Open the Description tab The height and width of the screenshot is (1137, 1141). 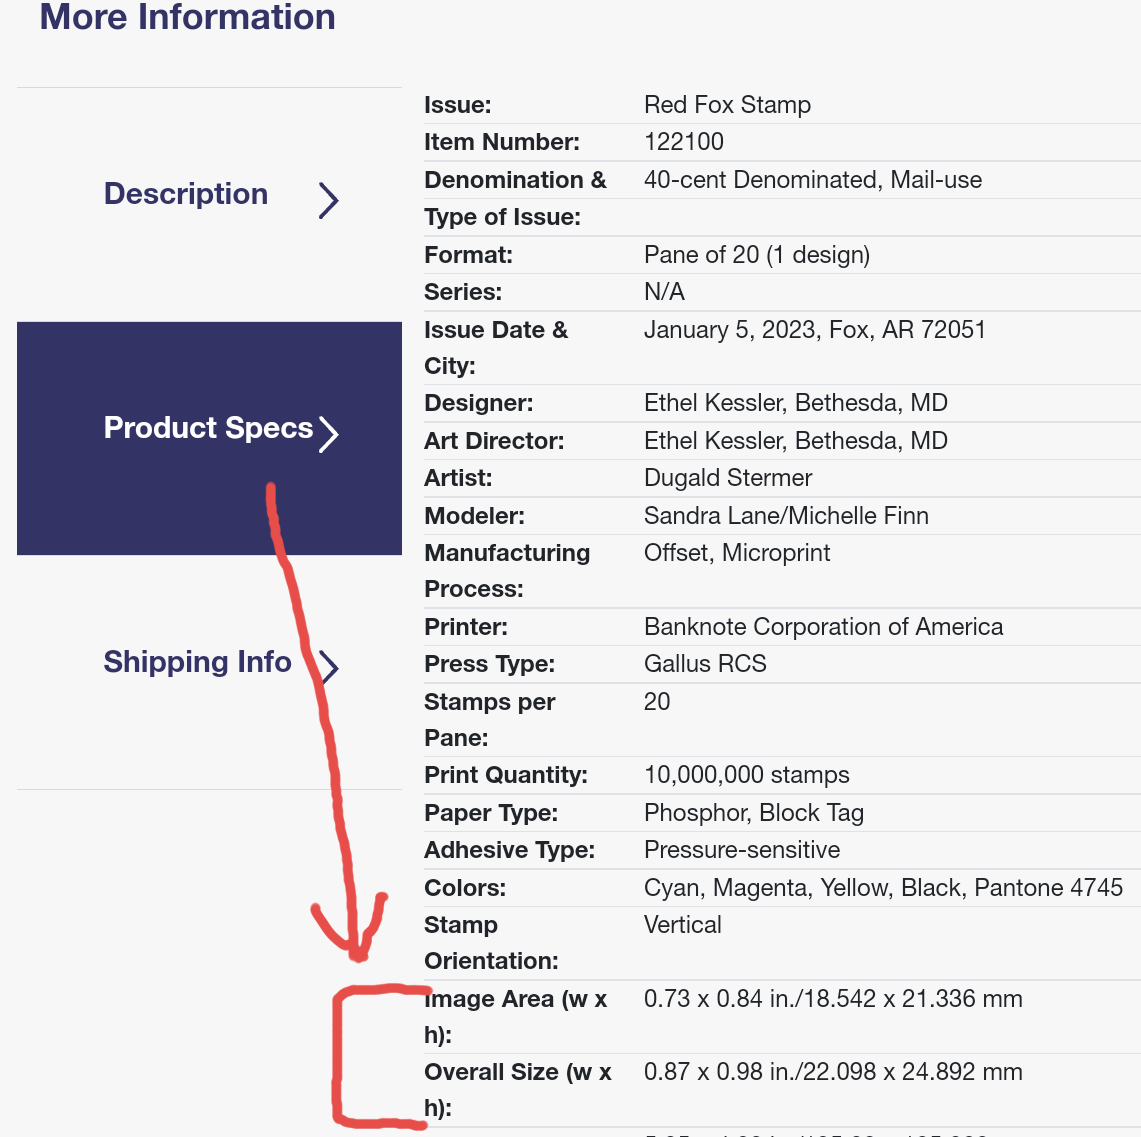[210, 204]
